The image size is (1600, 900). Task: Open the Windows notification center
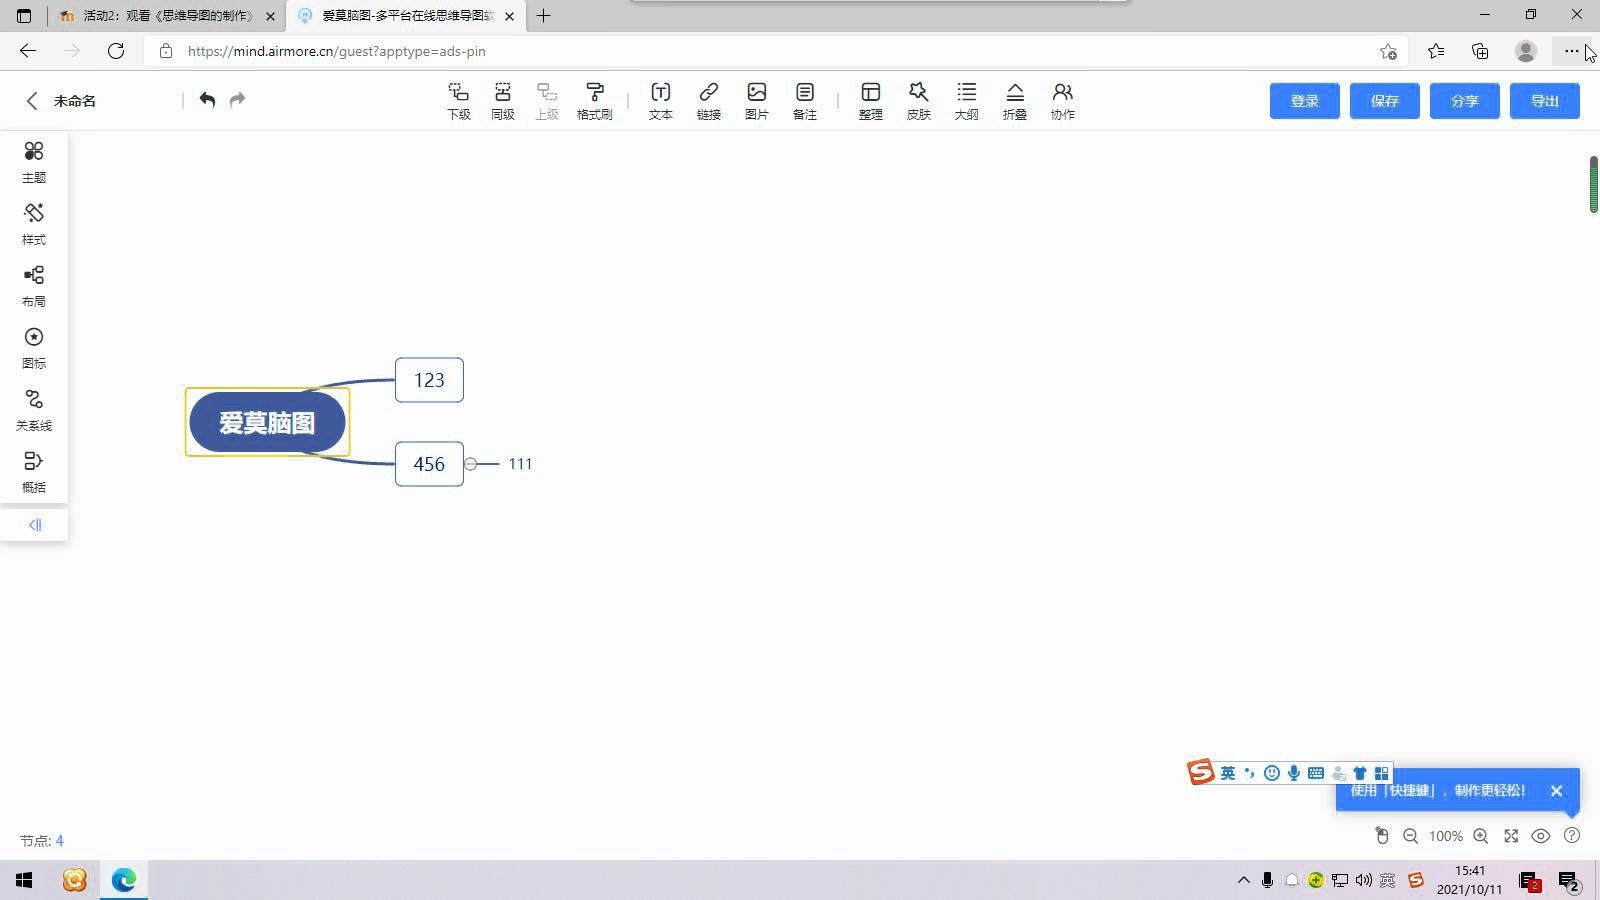pos(1568,881)
